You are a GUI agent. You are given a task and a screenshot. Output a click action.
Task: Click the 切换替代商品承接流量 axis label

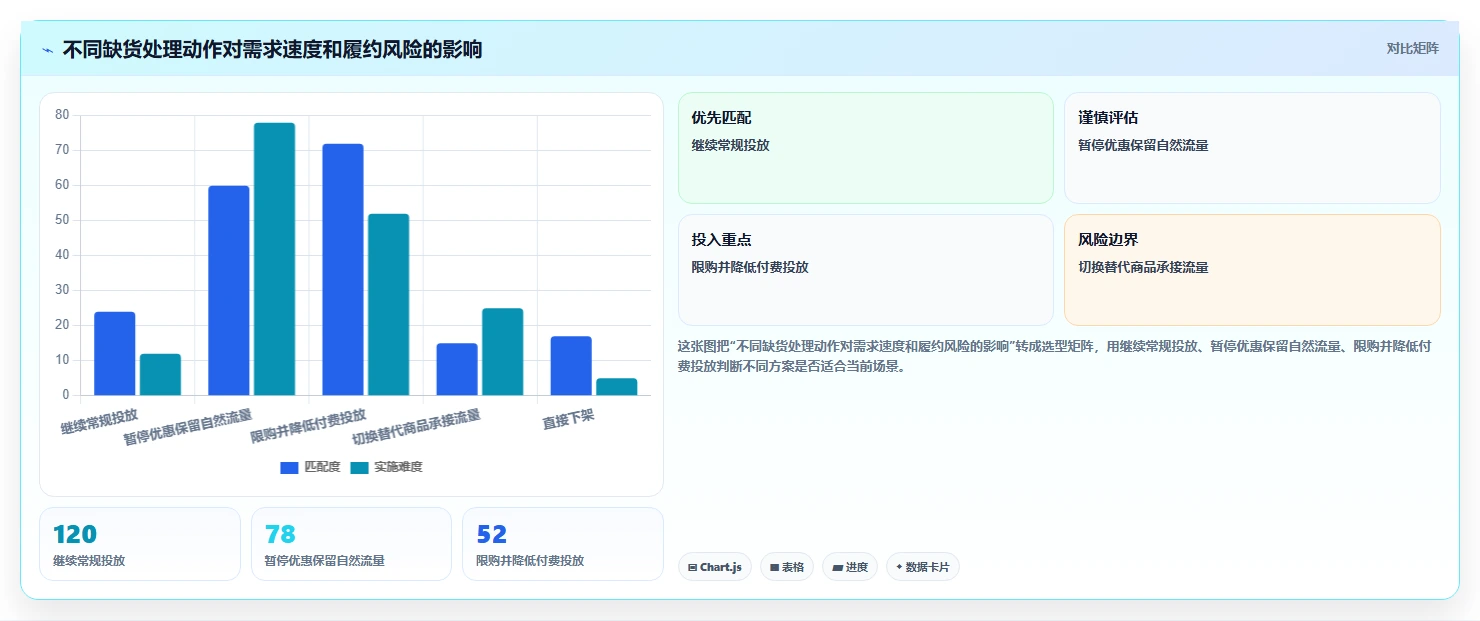416,427
